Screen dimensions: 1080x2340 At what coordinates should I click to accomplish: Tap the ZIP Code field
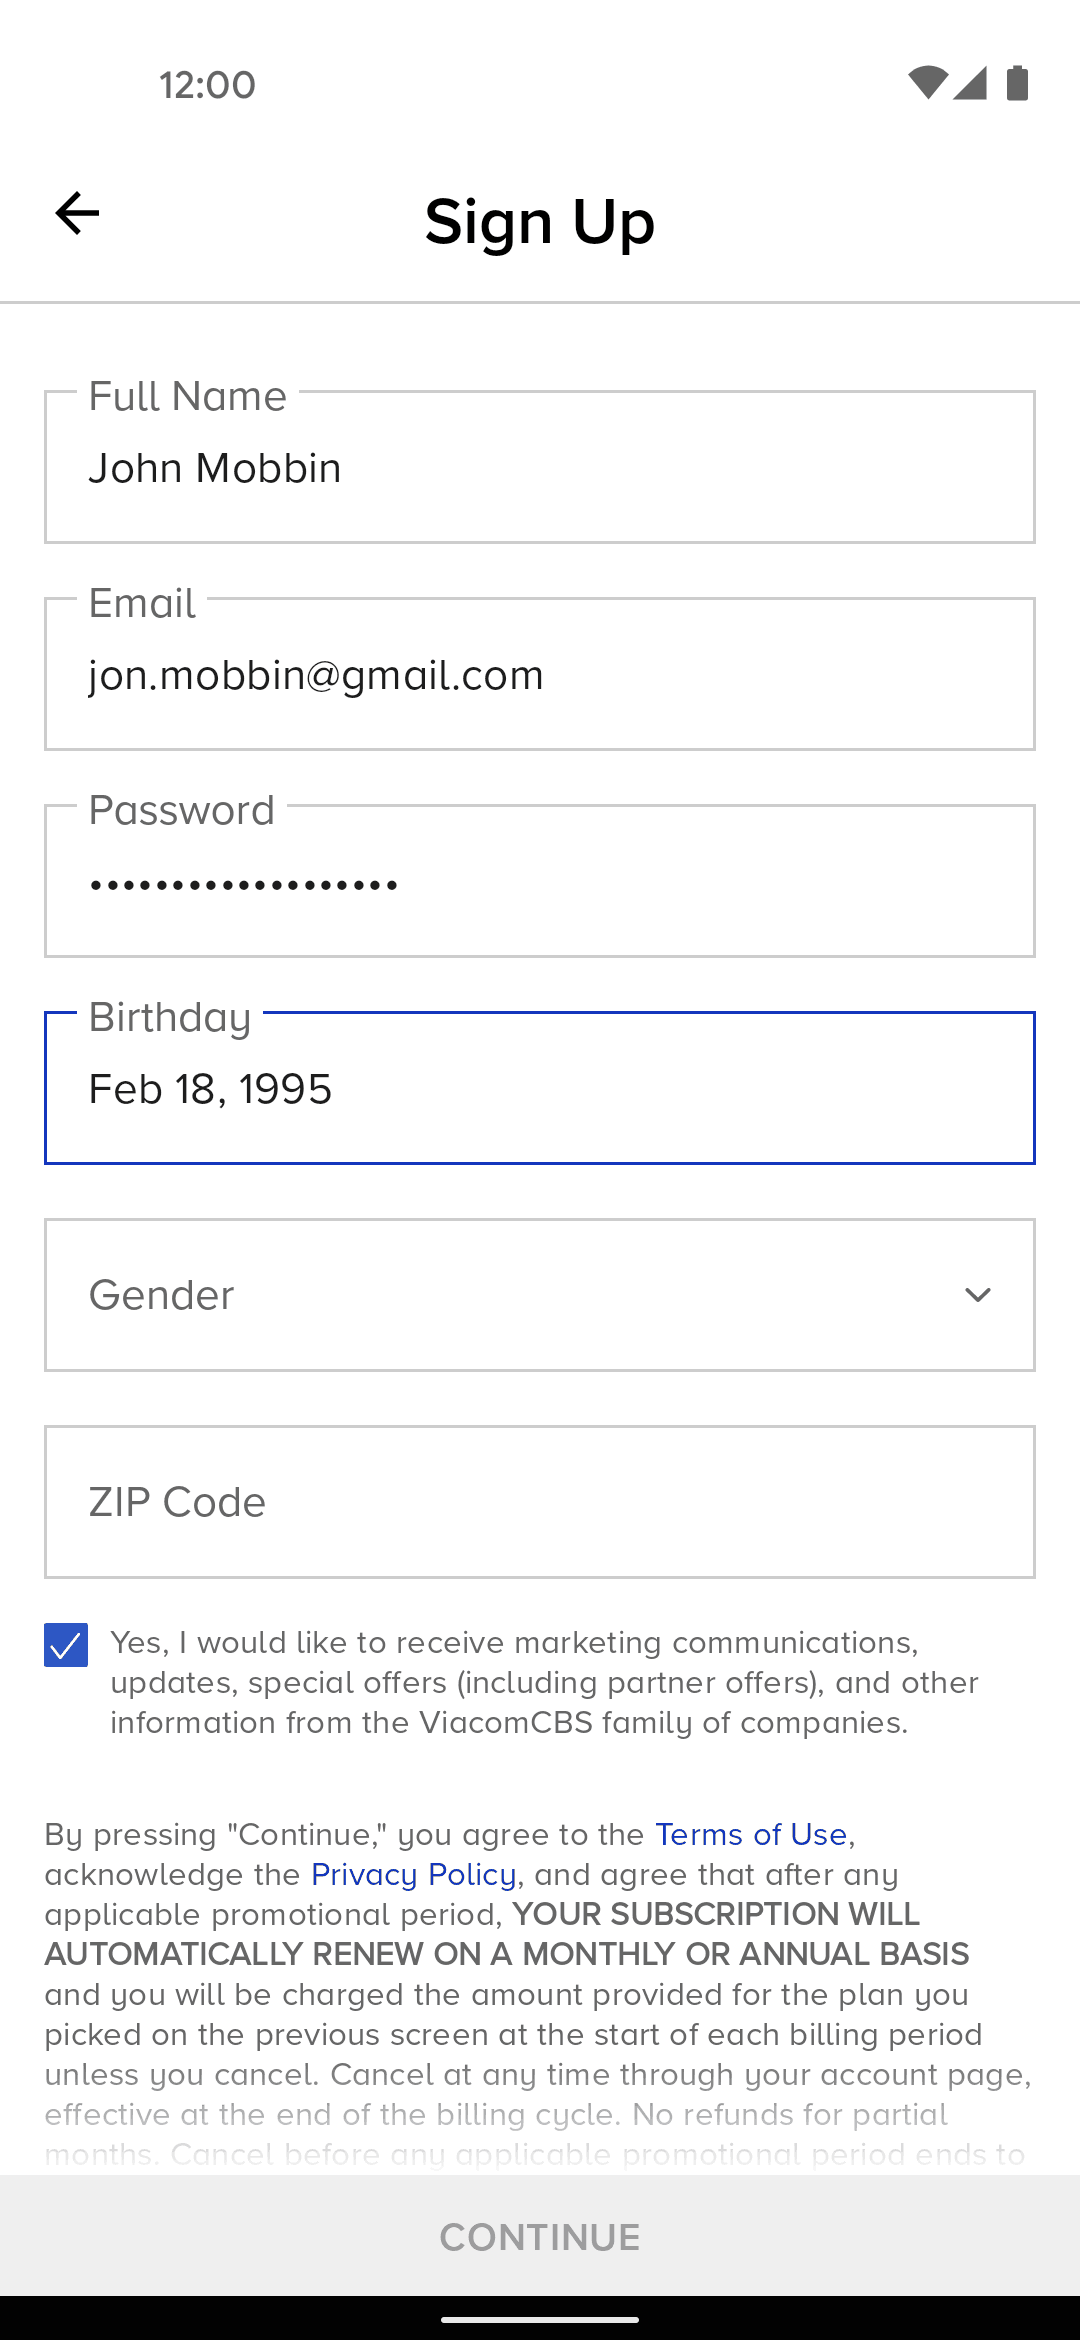click(540, 1502)
